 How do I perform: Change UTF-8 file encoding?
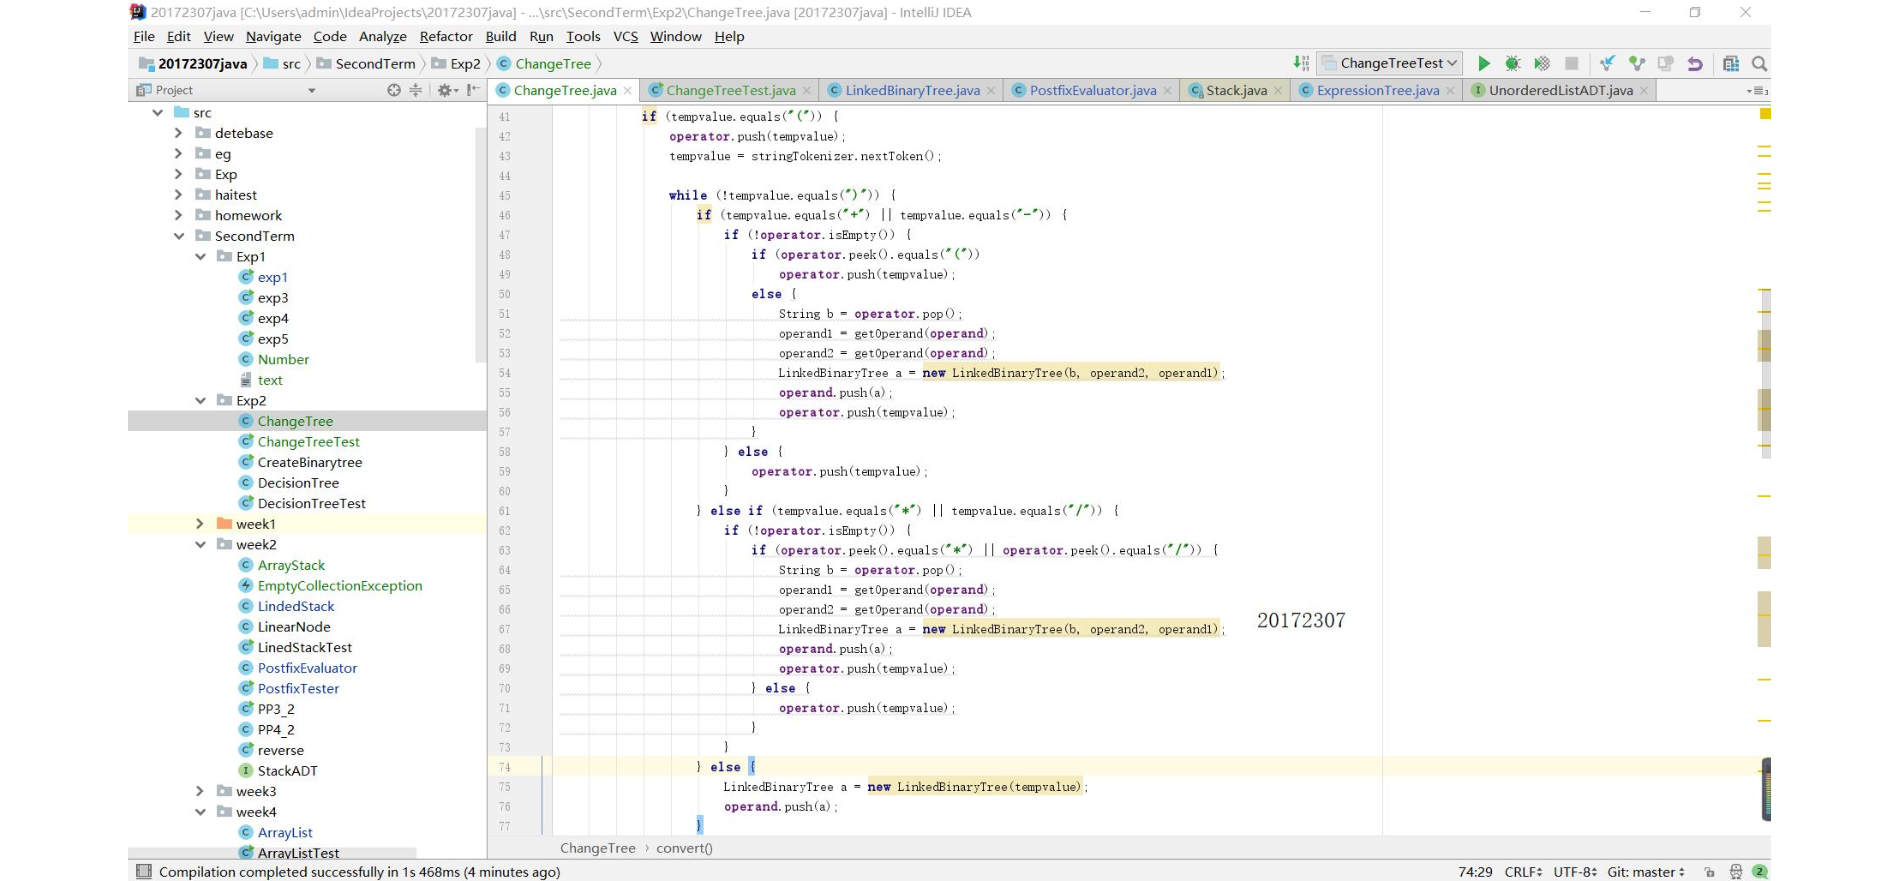[1575, 872]
